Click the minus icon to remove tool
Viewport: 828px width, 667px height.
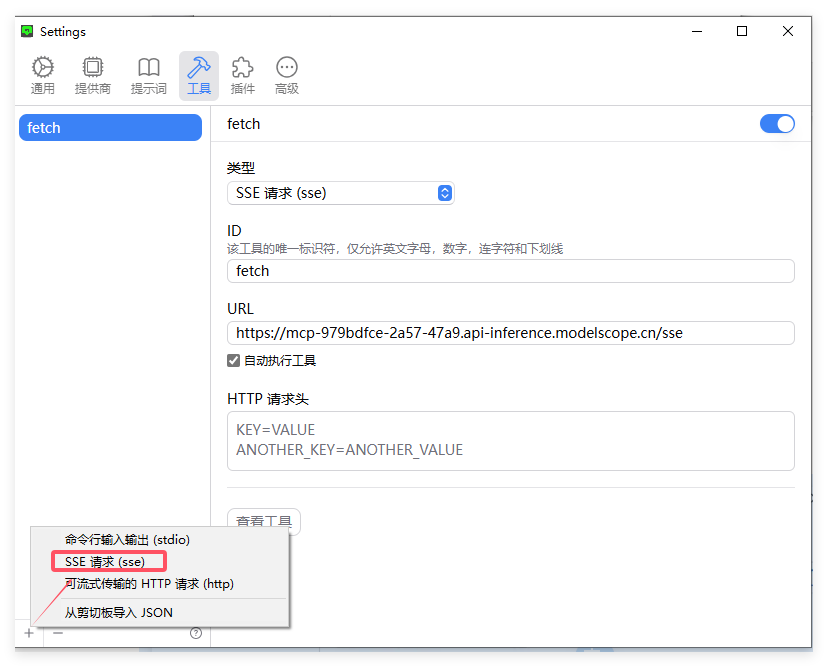tap(58, 633)
